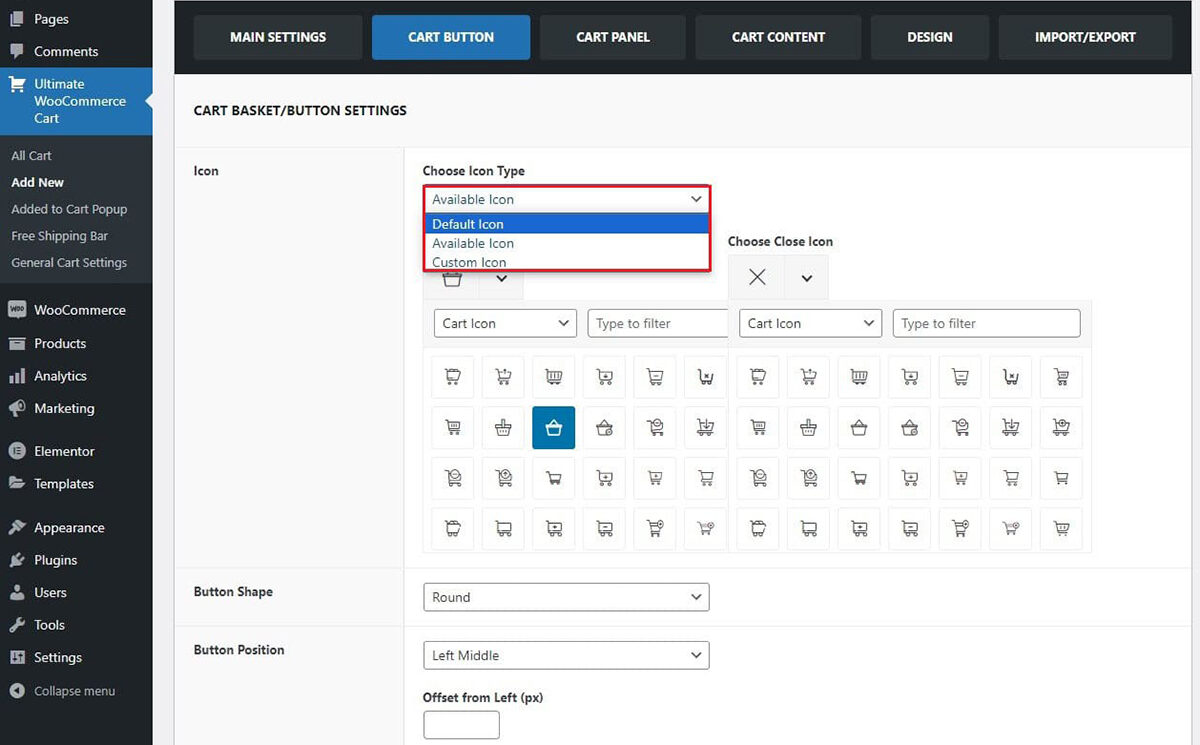The image size is (1200, 745).
Task: Select the Cart Button tab
Action: click(x=451, y=37)
